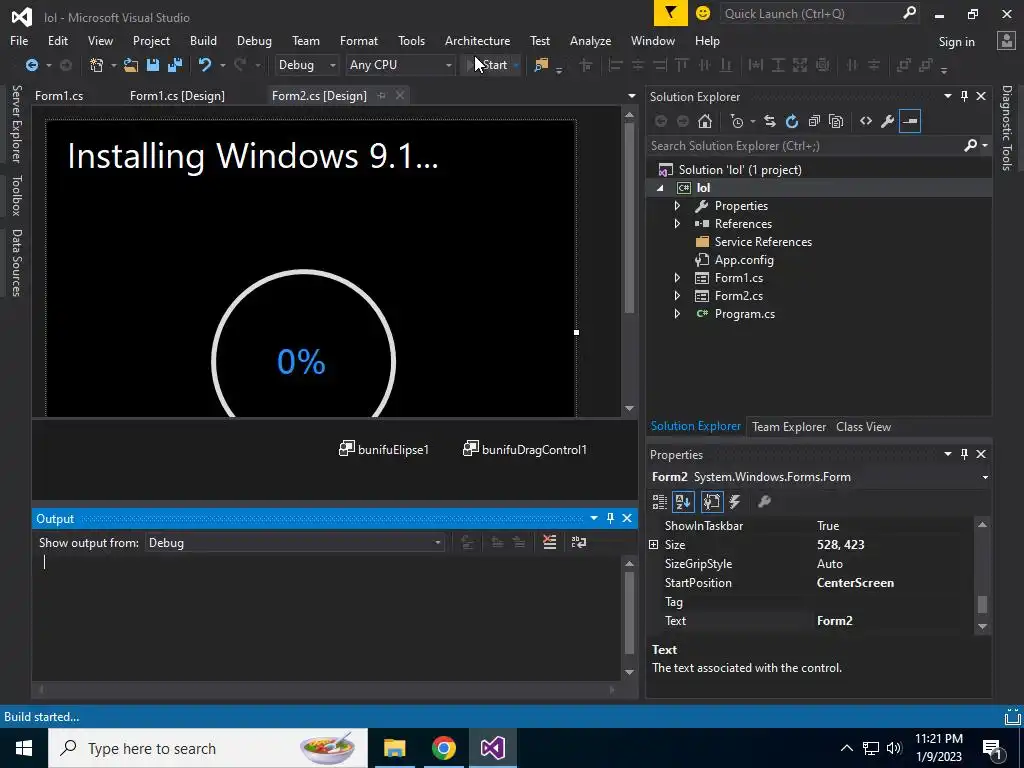The image size is (1024, 768).
Task: Open the Server Explorer side tab
Action: 16,123
